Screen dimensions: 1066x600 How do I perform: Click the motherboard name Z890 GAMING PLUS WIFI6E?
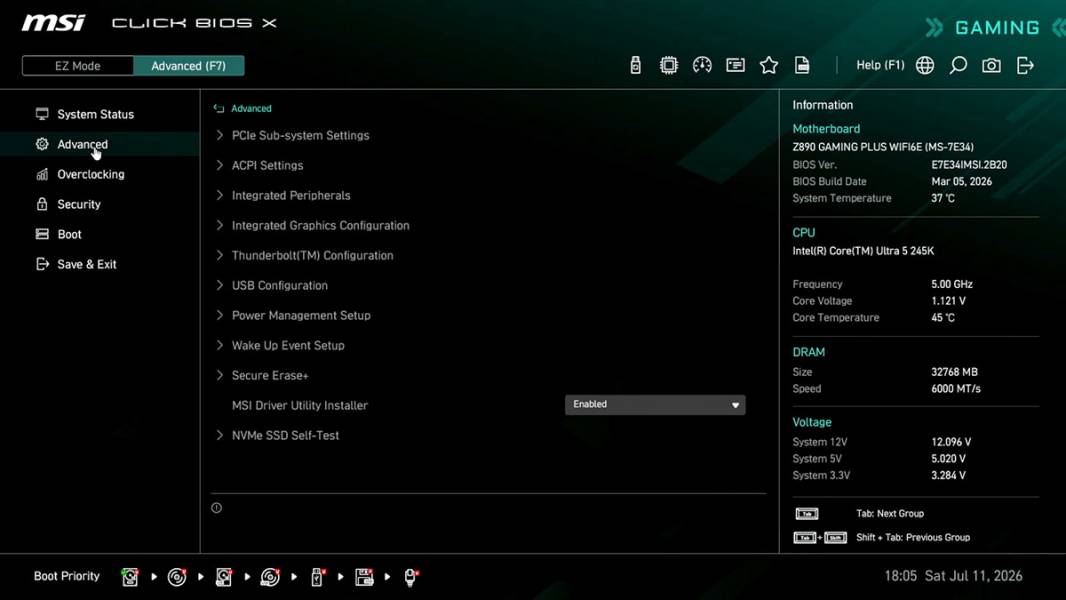(x=882, y=147)
